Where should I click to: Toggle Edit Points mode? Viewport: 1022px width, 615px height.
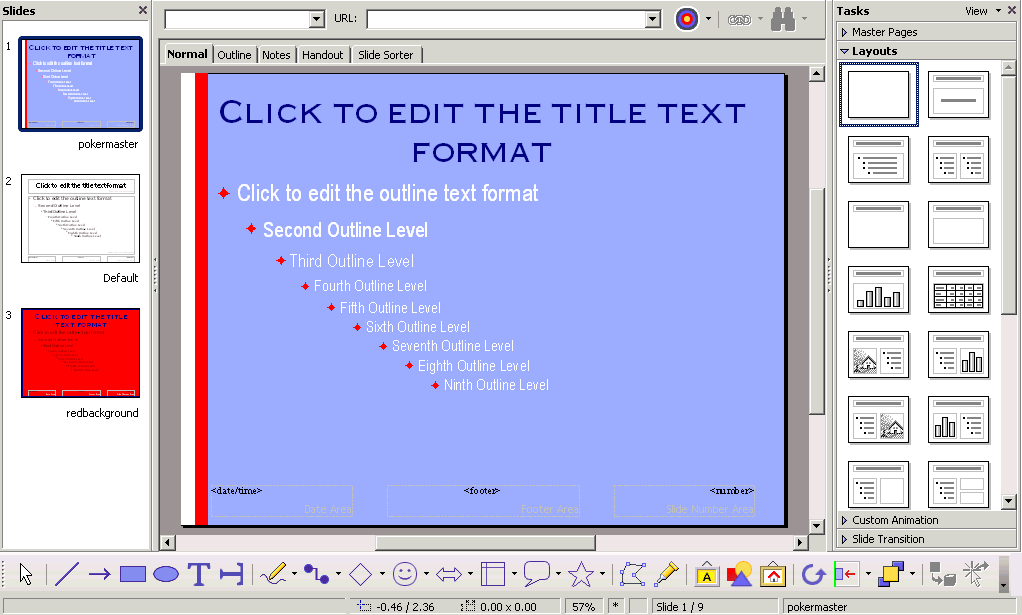tap(633, 574)
